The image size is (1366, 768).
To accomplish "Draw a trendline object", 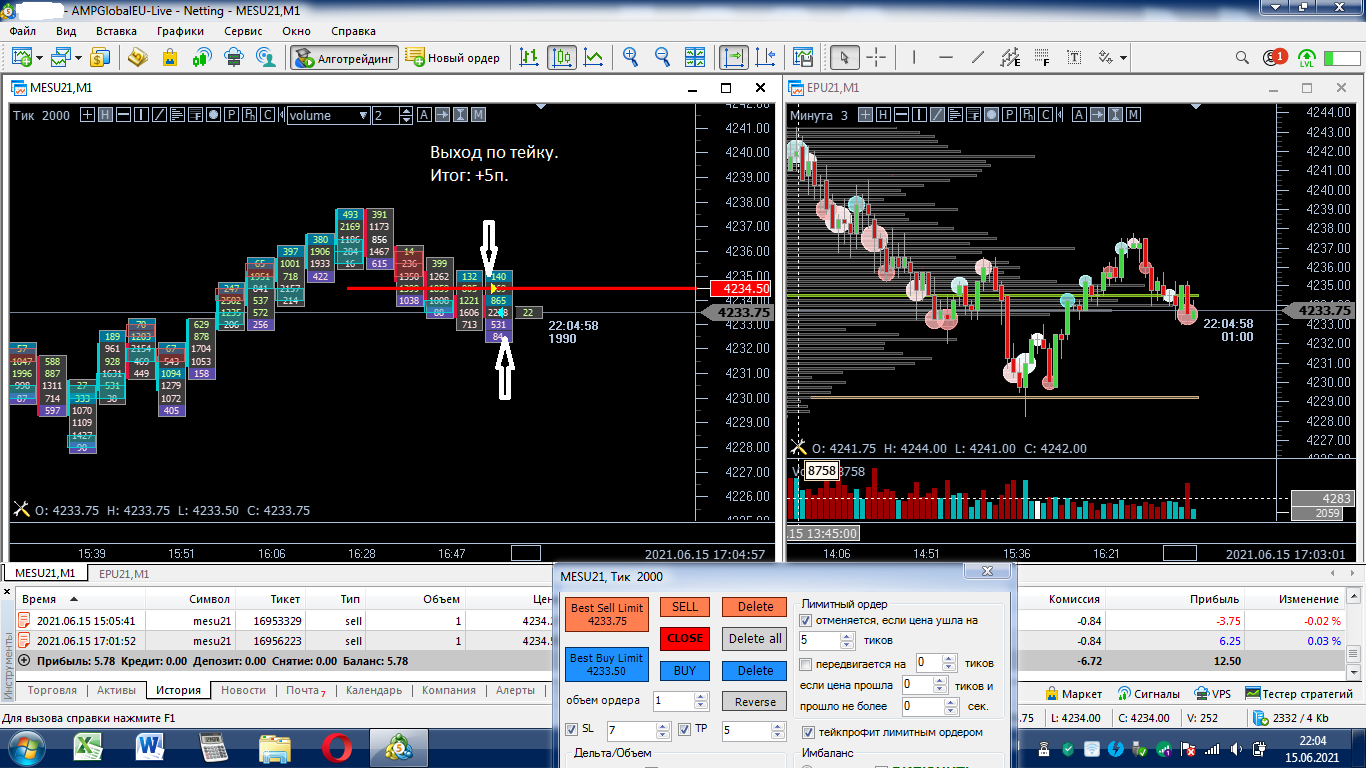I will (978, 57).
